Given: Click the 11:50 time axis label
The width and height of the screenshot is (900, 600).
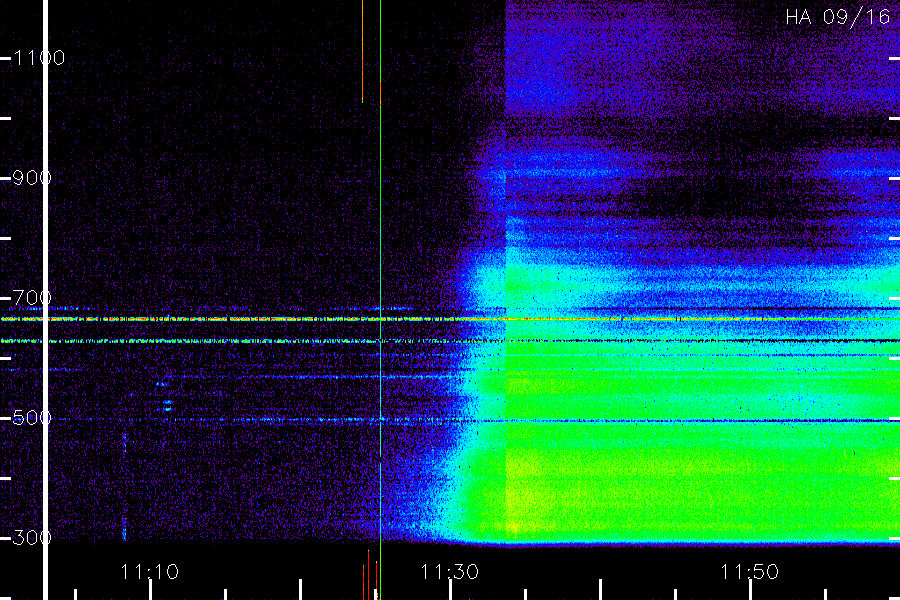Looking at the screenshot, I should (749, 572).
